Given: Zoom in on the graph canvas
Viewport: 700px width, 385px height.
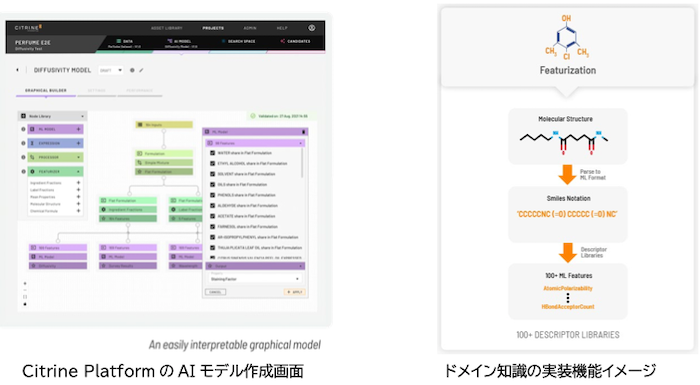Looking at the screenshot, I should click(25, 283).
